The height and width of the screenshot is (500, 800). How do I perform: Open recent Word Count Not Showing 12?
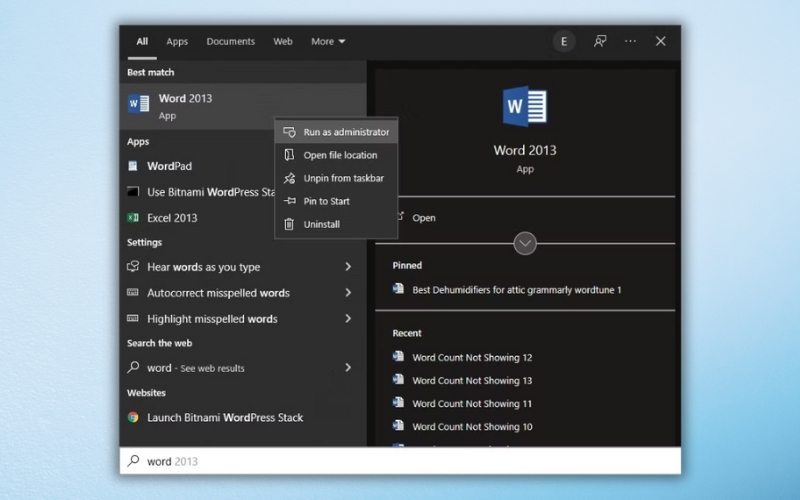point(472,358)
